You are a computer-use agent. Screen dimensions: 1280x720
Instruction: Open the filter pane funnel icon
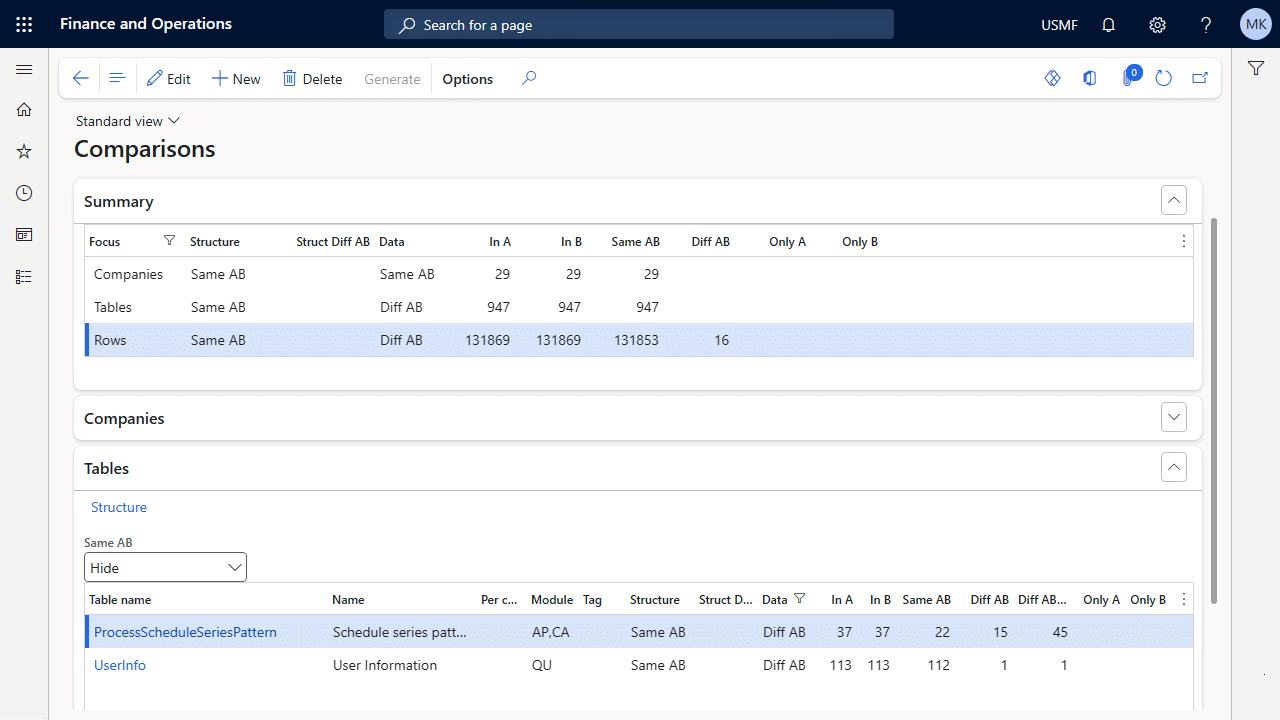coord(1255,68)
